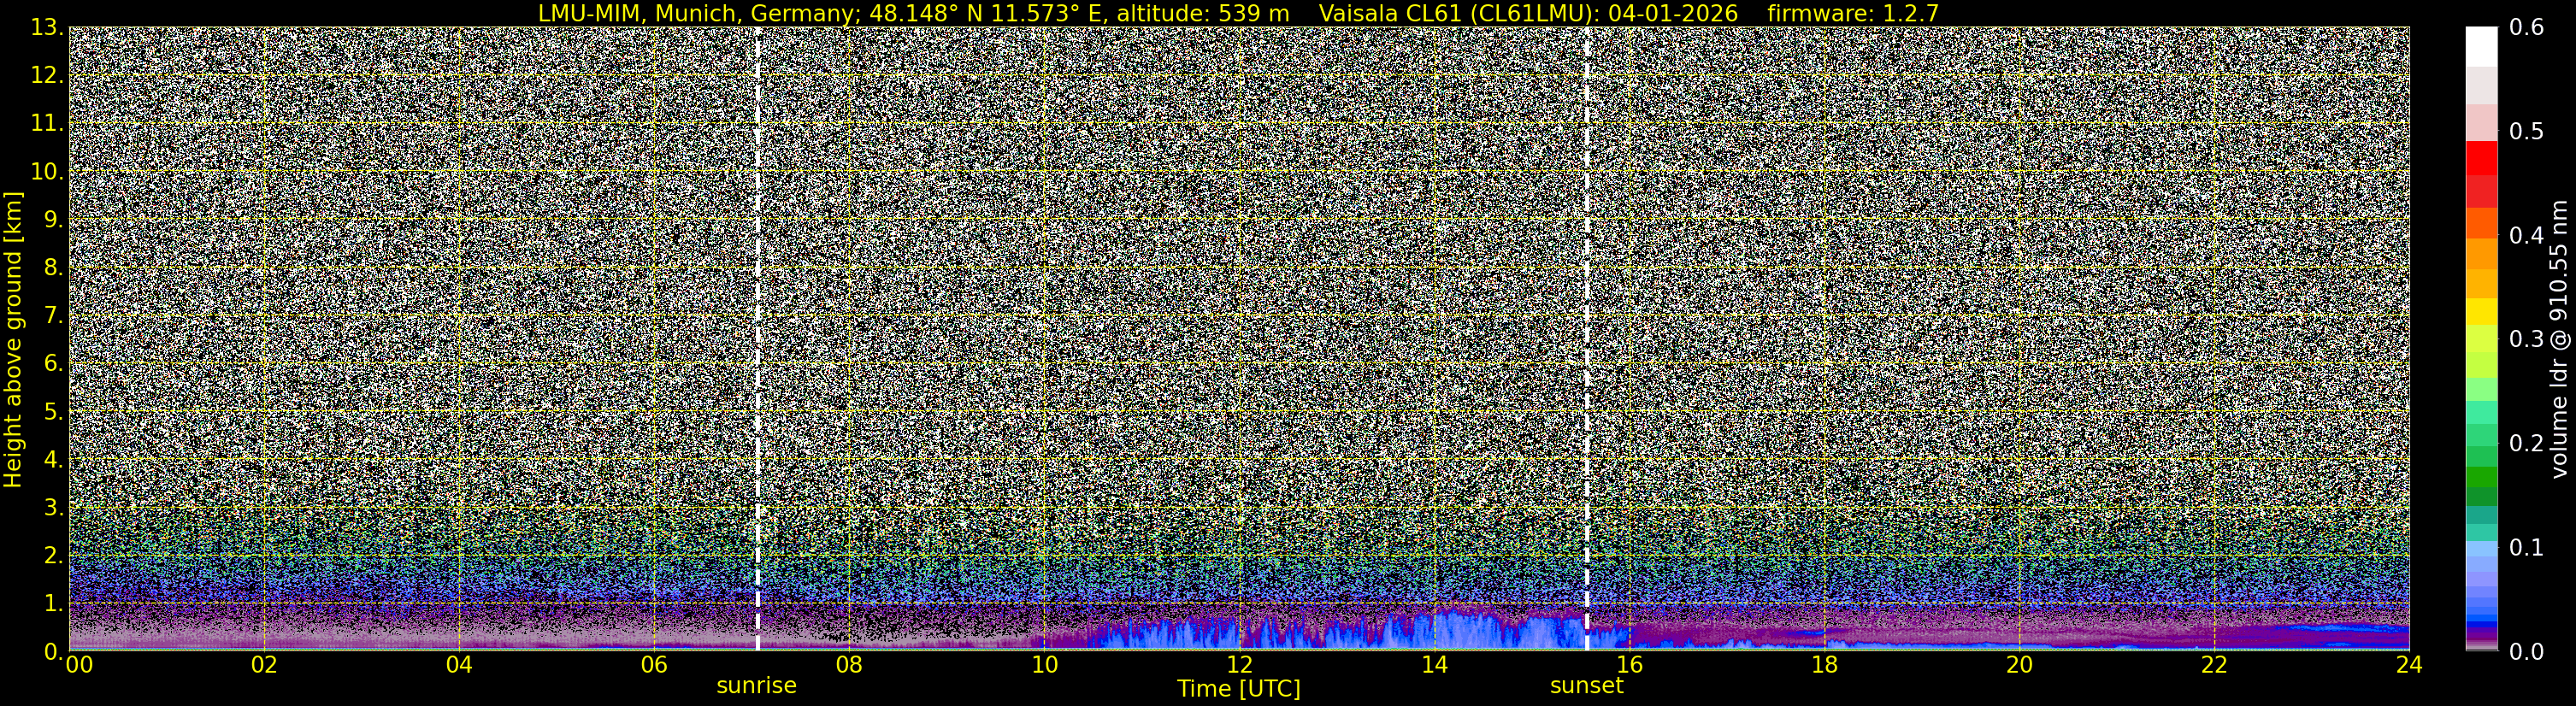Click the '1.' tick on the height axis

point(53,604)
